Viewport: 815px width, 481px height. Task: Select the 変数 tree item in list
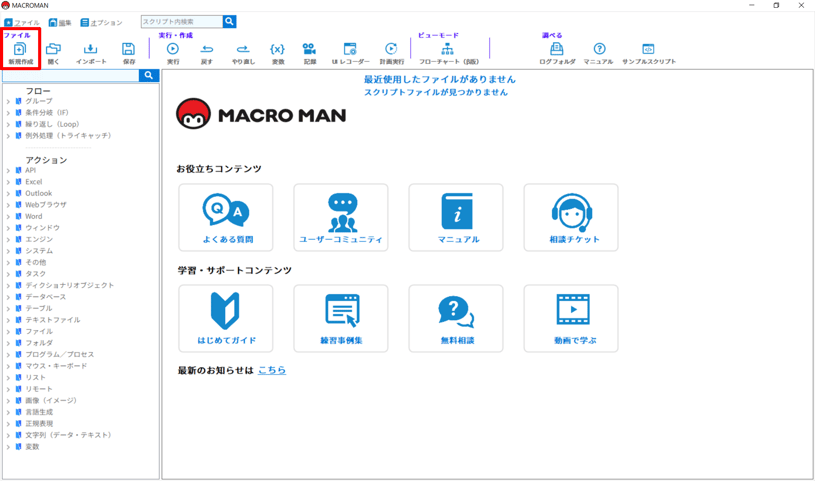32,446
